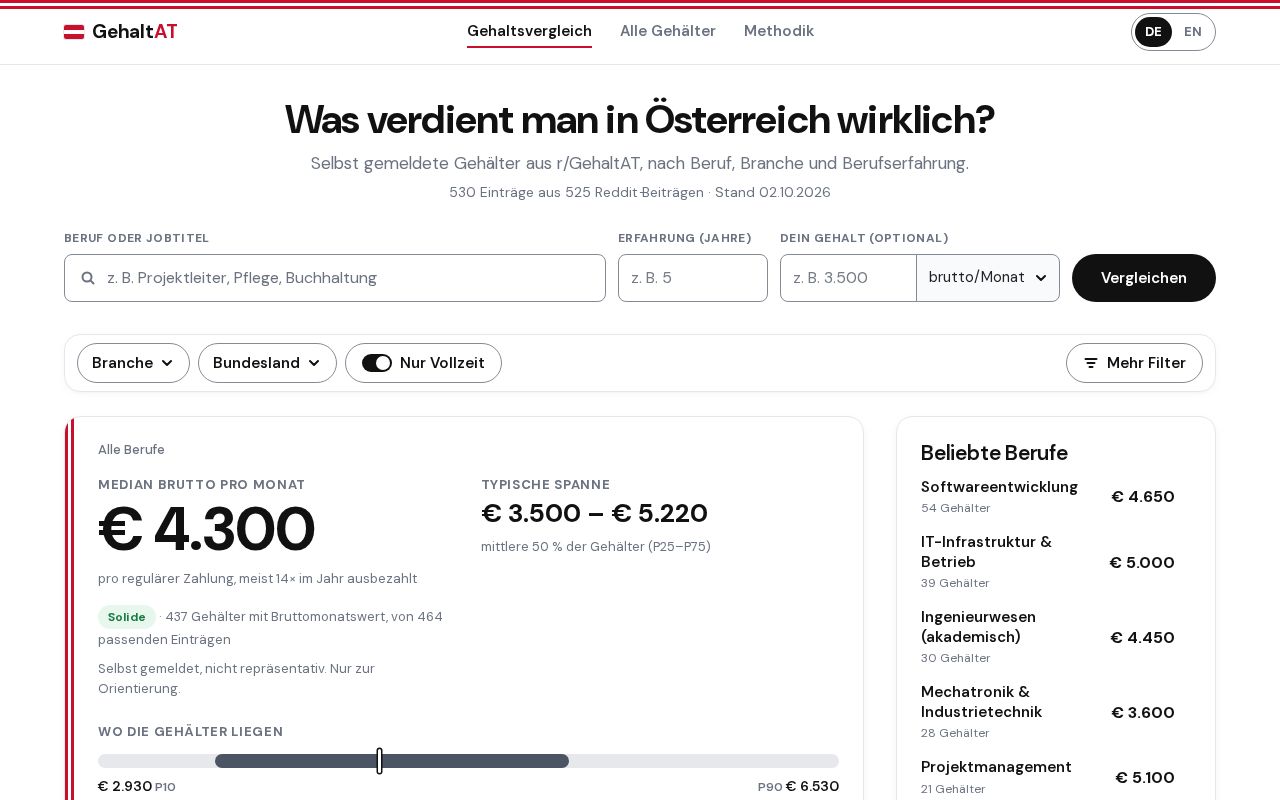Screen dimensions: 1280x800
Task: Select IT-Infrastruktur & Betrieb entry
Action: click(1048, 562)
